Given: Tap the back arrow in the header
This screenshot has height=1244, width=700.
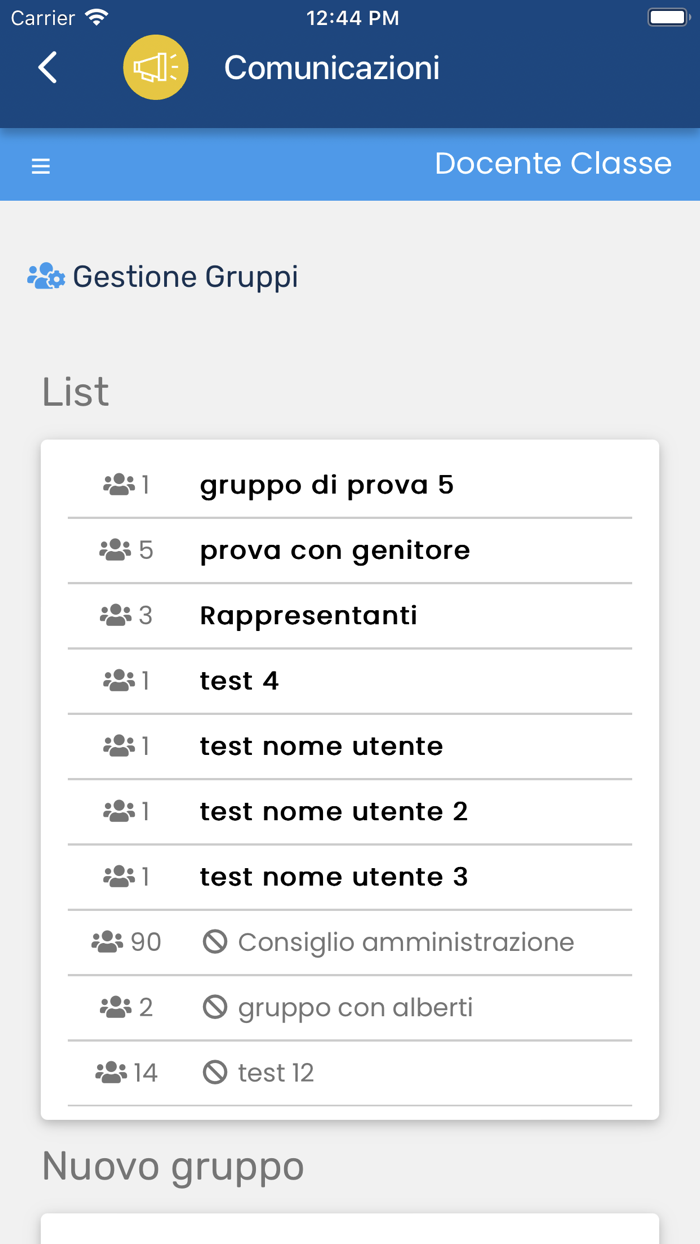Looking at the screenshot, I should [x=47, y=67].
